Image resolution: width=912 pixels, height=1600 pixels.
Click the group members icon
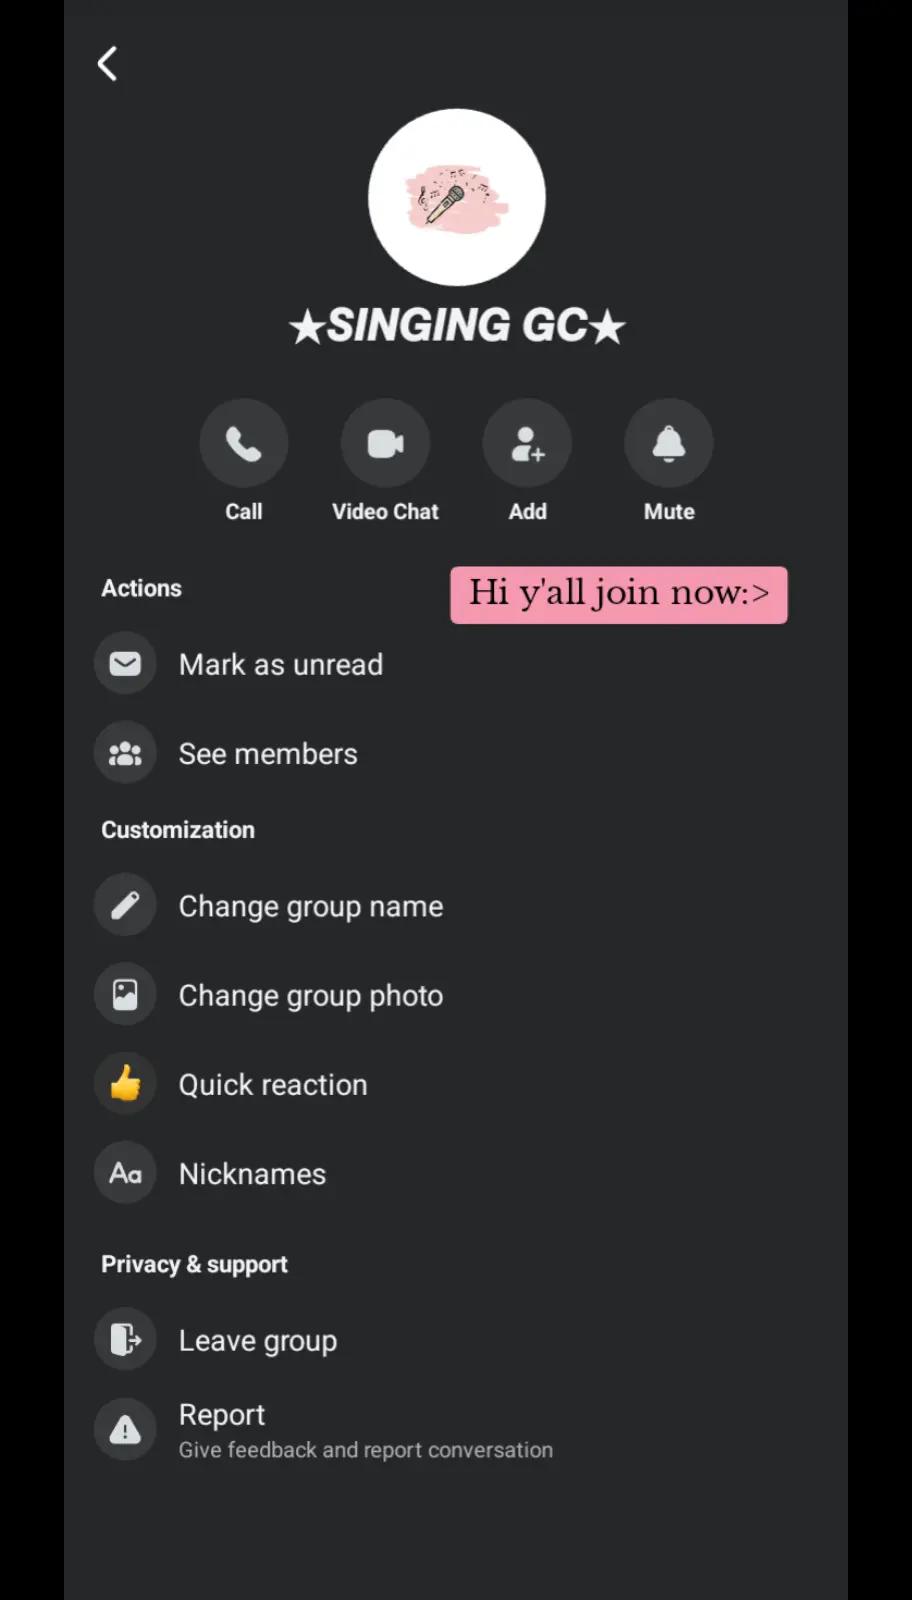[125, 753]
